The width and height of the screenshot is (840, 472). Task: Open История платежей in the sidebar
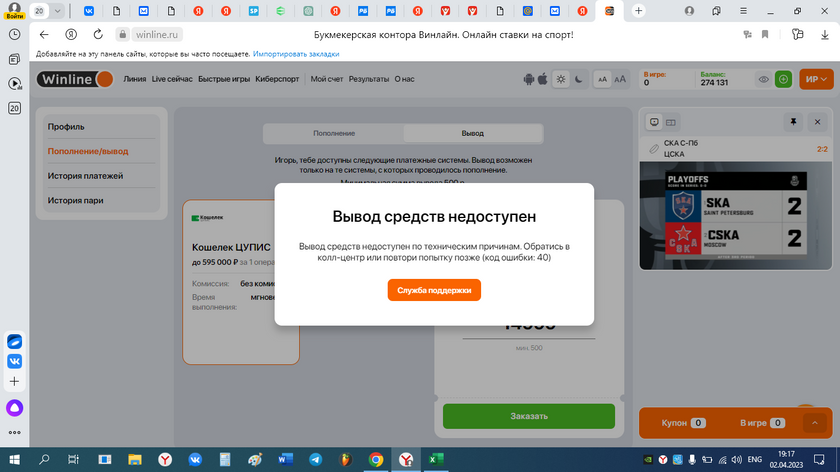pos(85,176)
